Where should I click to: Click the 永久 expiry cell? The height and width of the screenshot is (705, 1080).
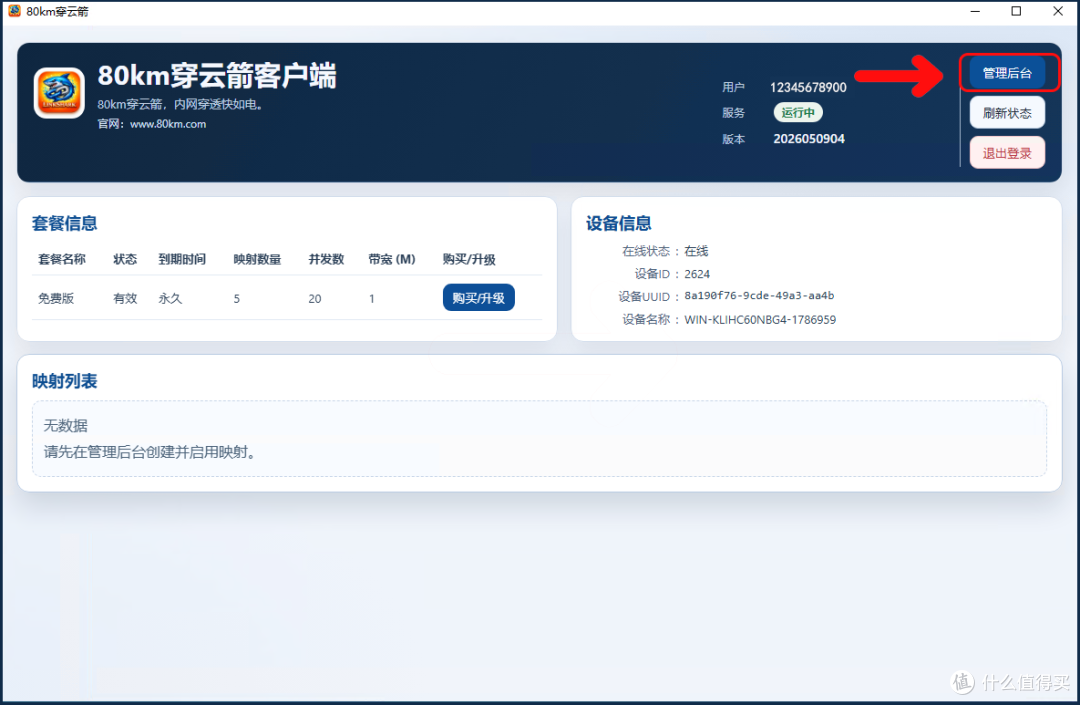pyautogui.click(x=170, y=298)
